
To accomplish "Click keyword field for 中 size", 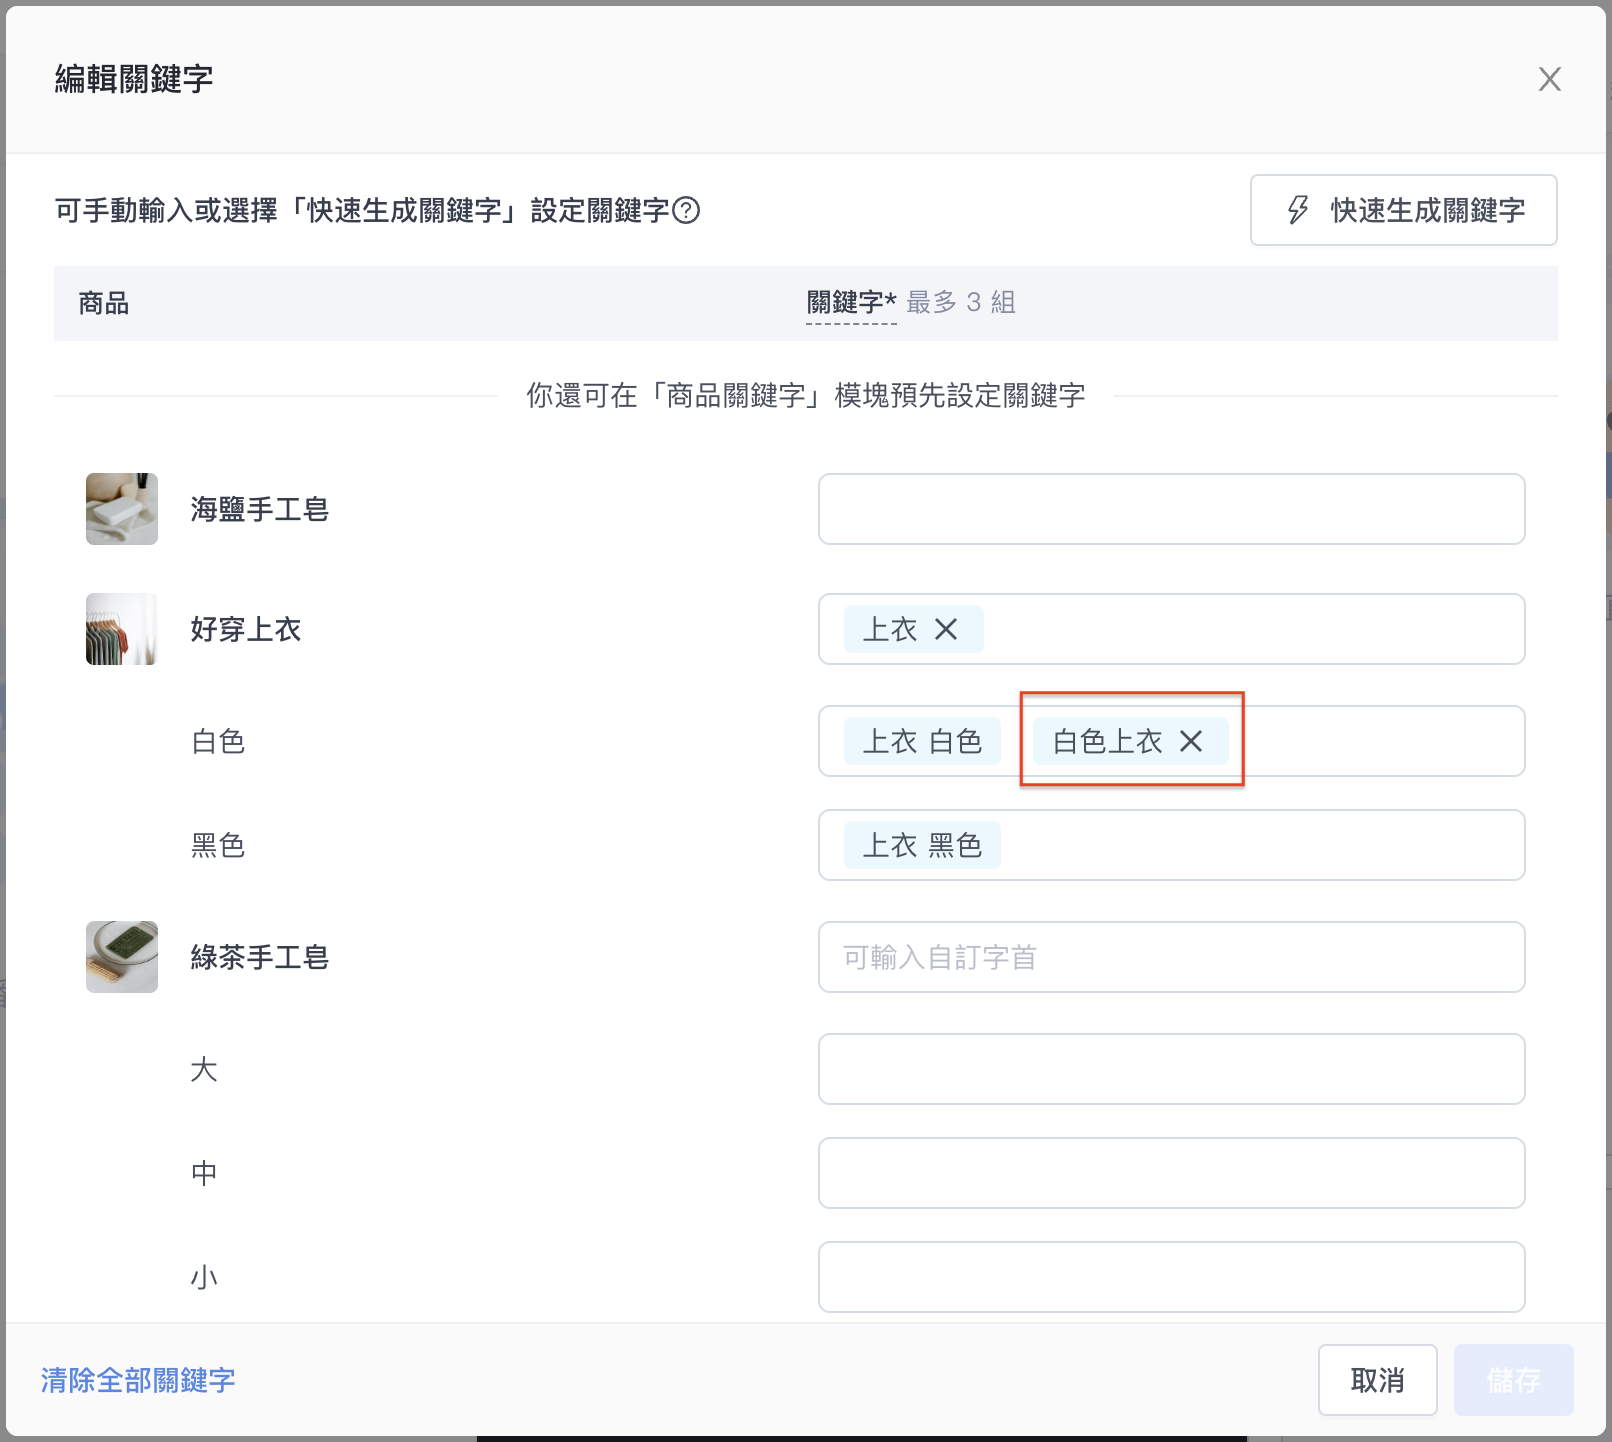I will pyautogui.click(x=1171, y=1173).
